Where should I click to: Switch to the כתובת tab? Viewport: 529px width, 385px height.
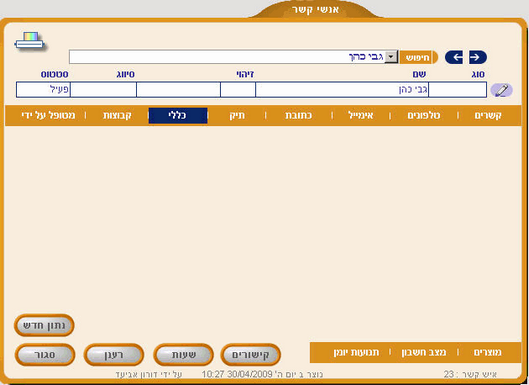(x=299, y=115)
